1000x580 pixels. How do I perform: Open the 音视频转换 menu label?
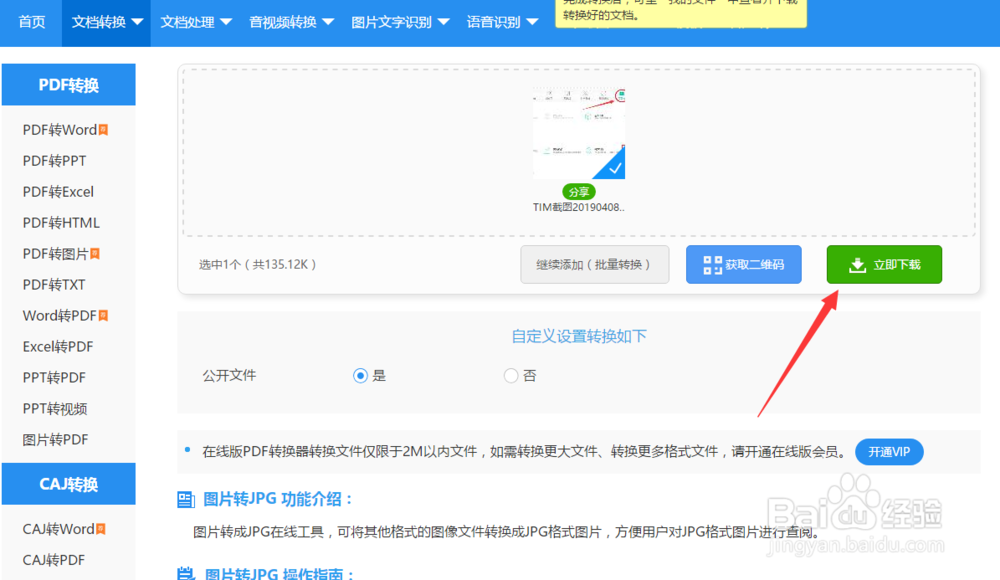click(x=283, y=22)
